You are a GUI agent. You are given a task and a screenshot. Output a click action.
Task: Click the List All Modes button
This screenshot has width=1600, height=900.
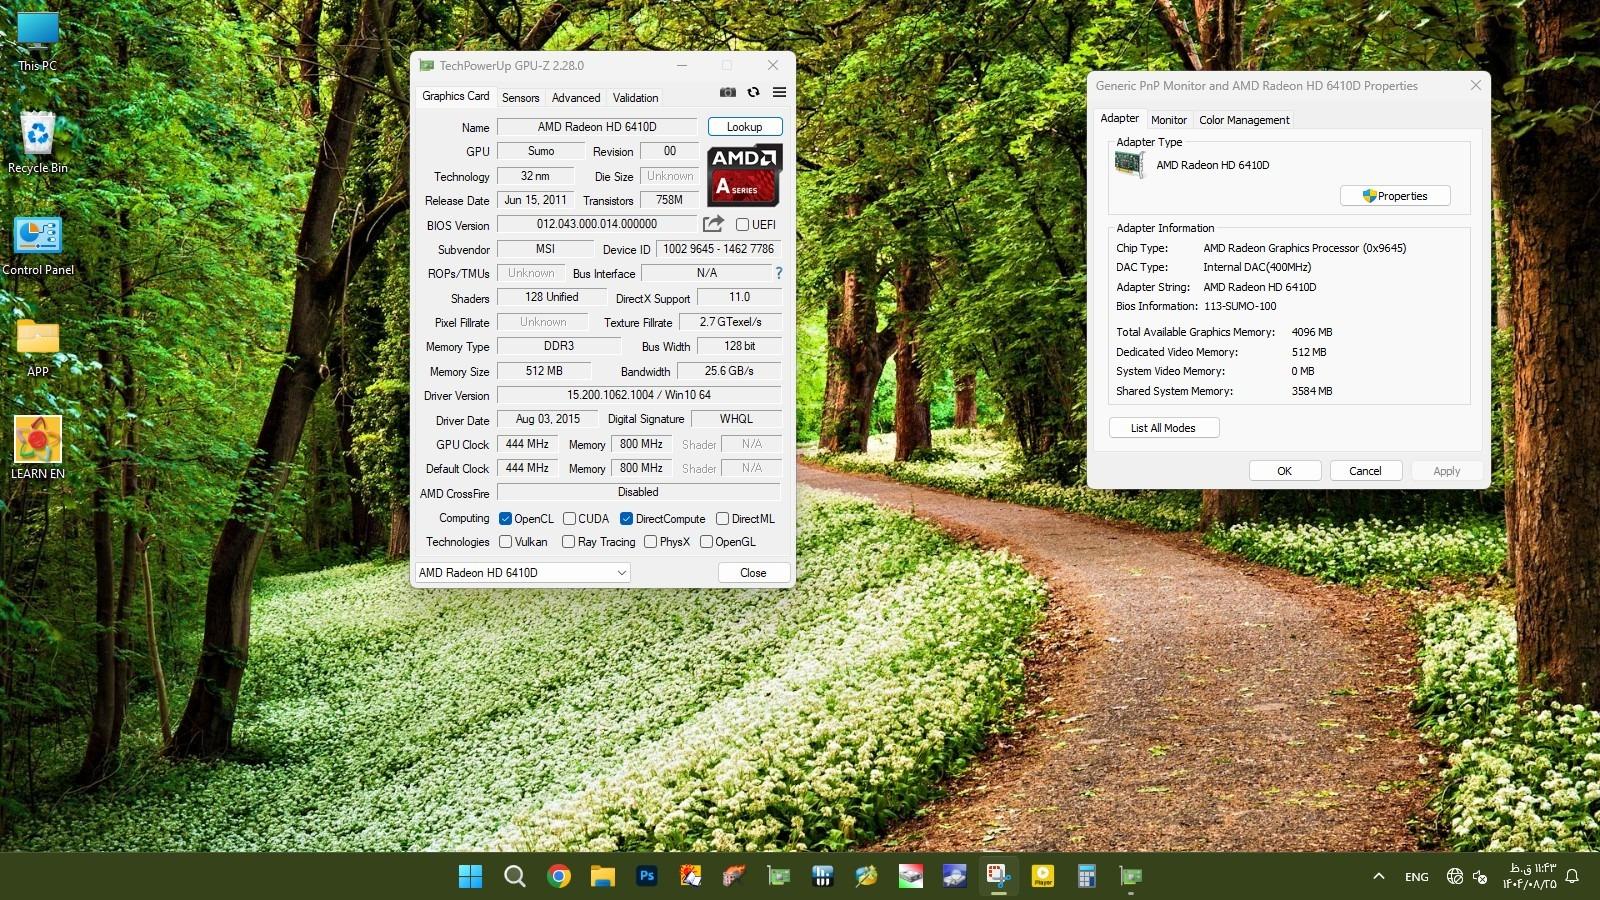[x=1163, y=428]
